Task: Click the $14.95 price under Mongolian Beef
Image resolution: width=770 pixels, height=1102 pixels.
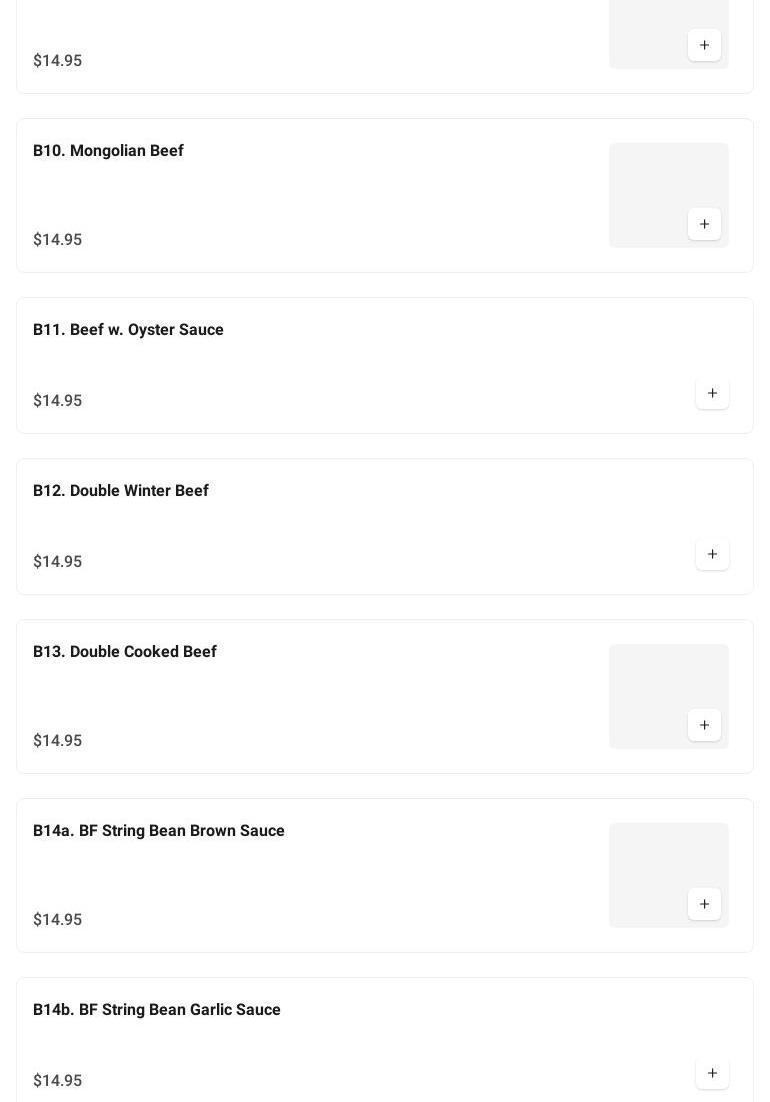Action: [x=57, y=240]
